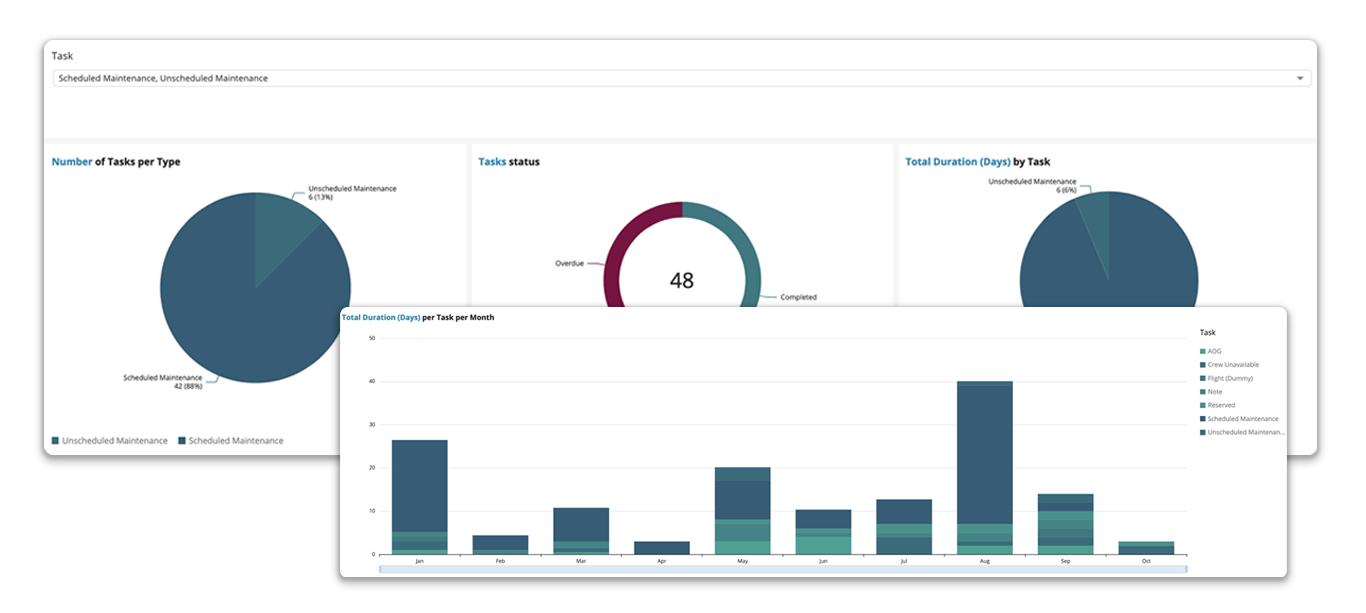This screenshot has width=1366, height=613.
Task: Click the '48' total in donut center
Action: (682, 281)
